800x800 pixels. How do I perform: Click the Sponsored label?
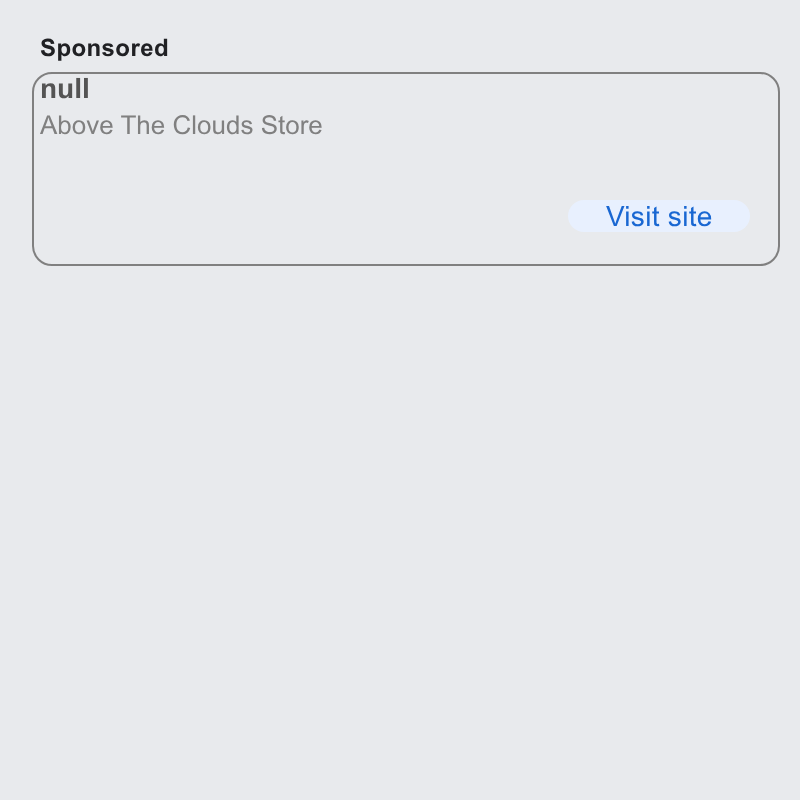coord(104,48)
